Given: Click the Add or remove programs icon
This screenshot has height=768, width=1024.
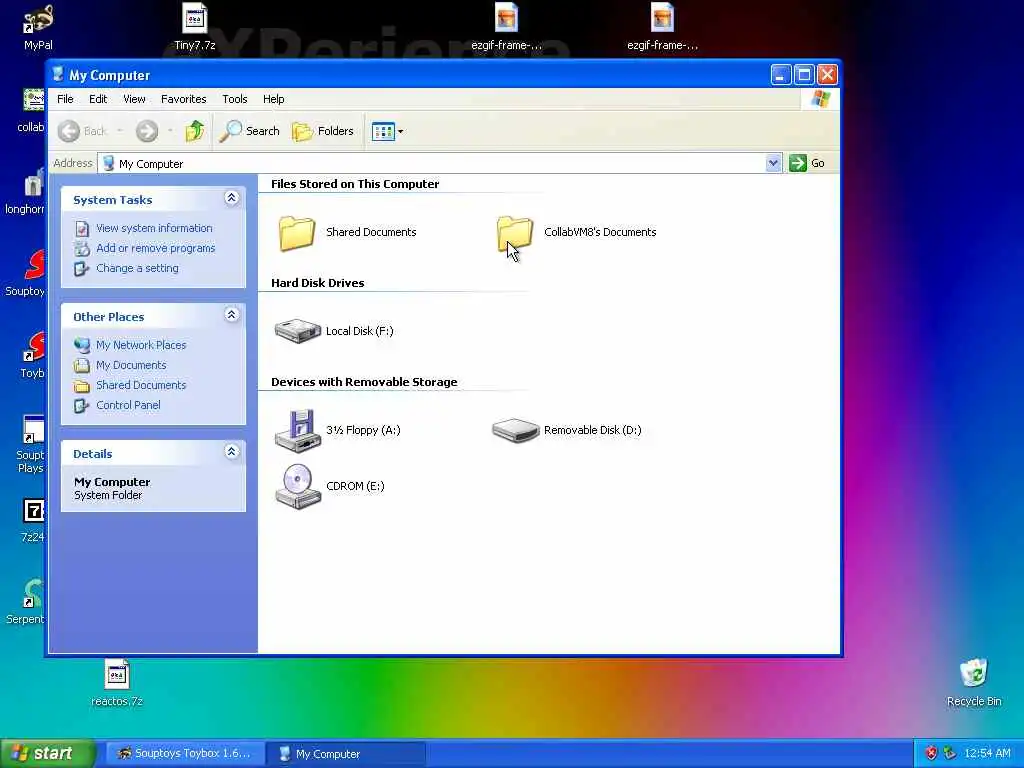Looking at the screenshot, I should (x=82, y=248).
